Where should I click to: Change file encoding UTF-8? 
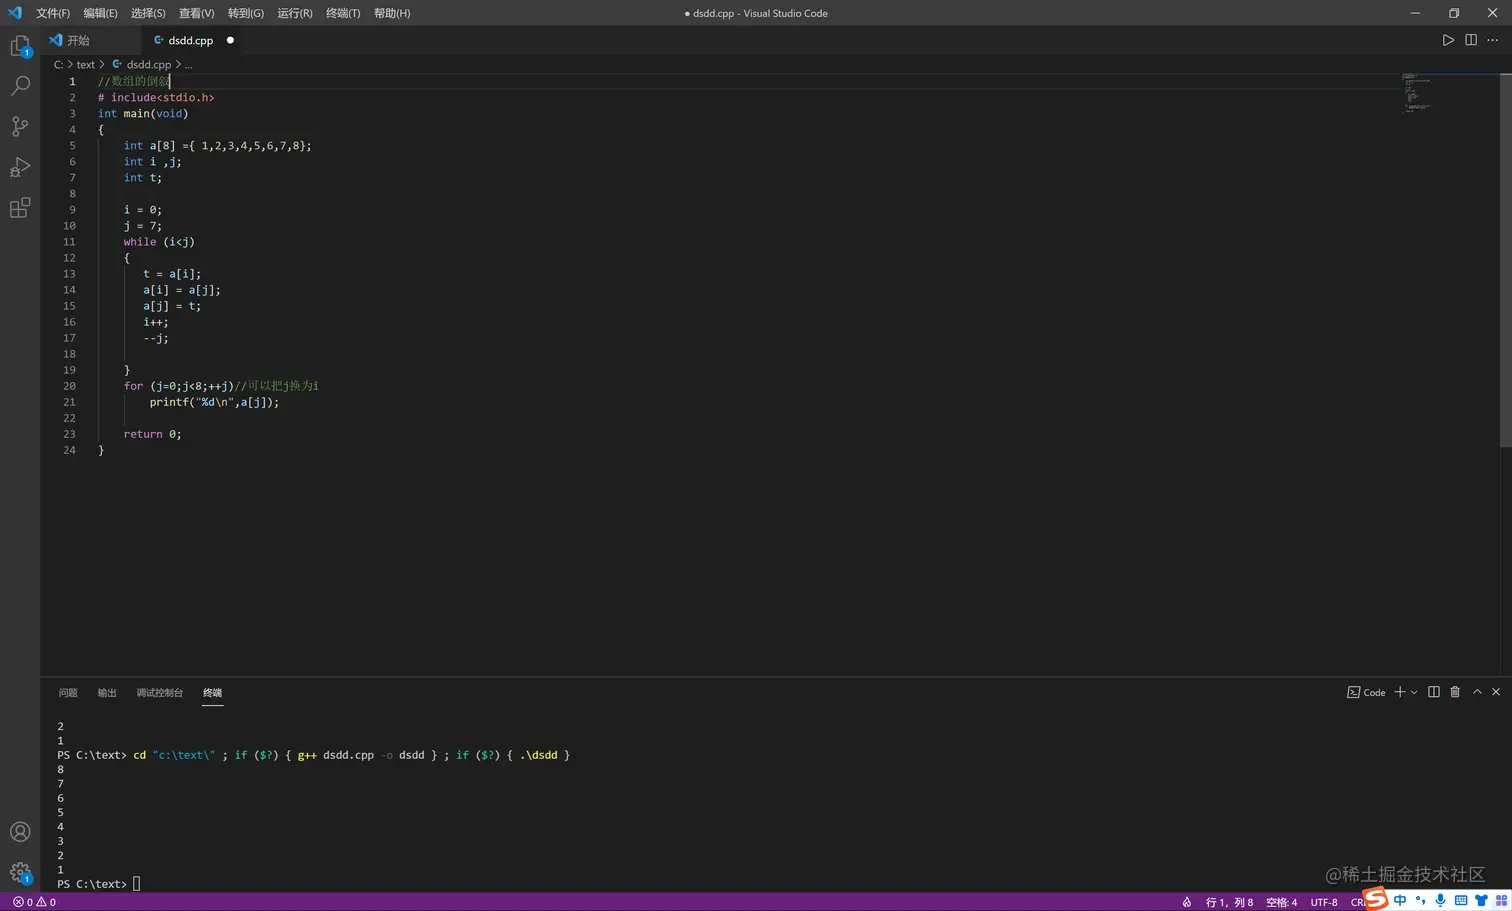[x=1324, y=902]
